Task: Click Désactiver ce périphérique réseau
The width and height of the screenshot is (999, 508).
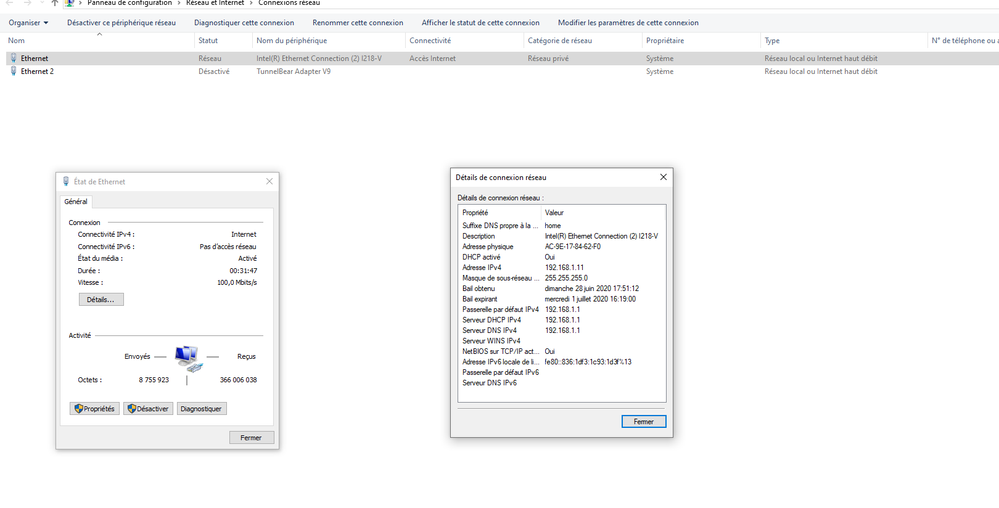Action: click(x=121, y=23)
